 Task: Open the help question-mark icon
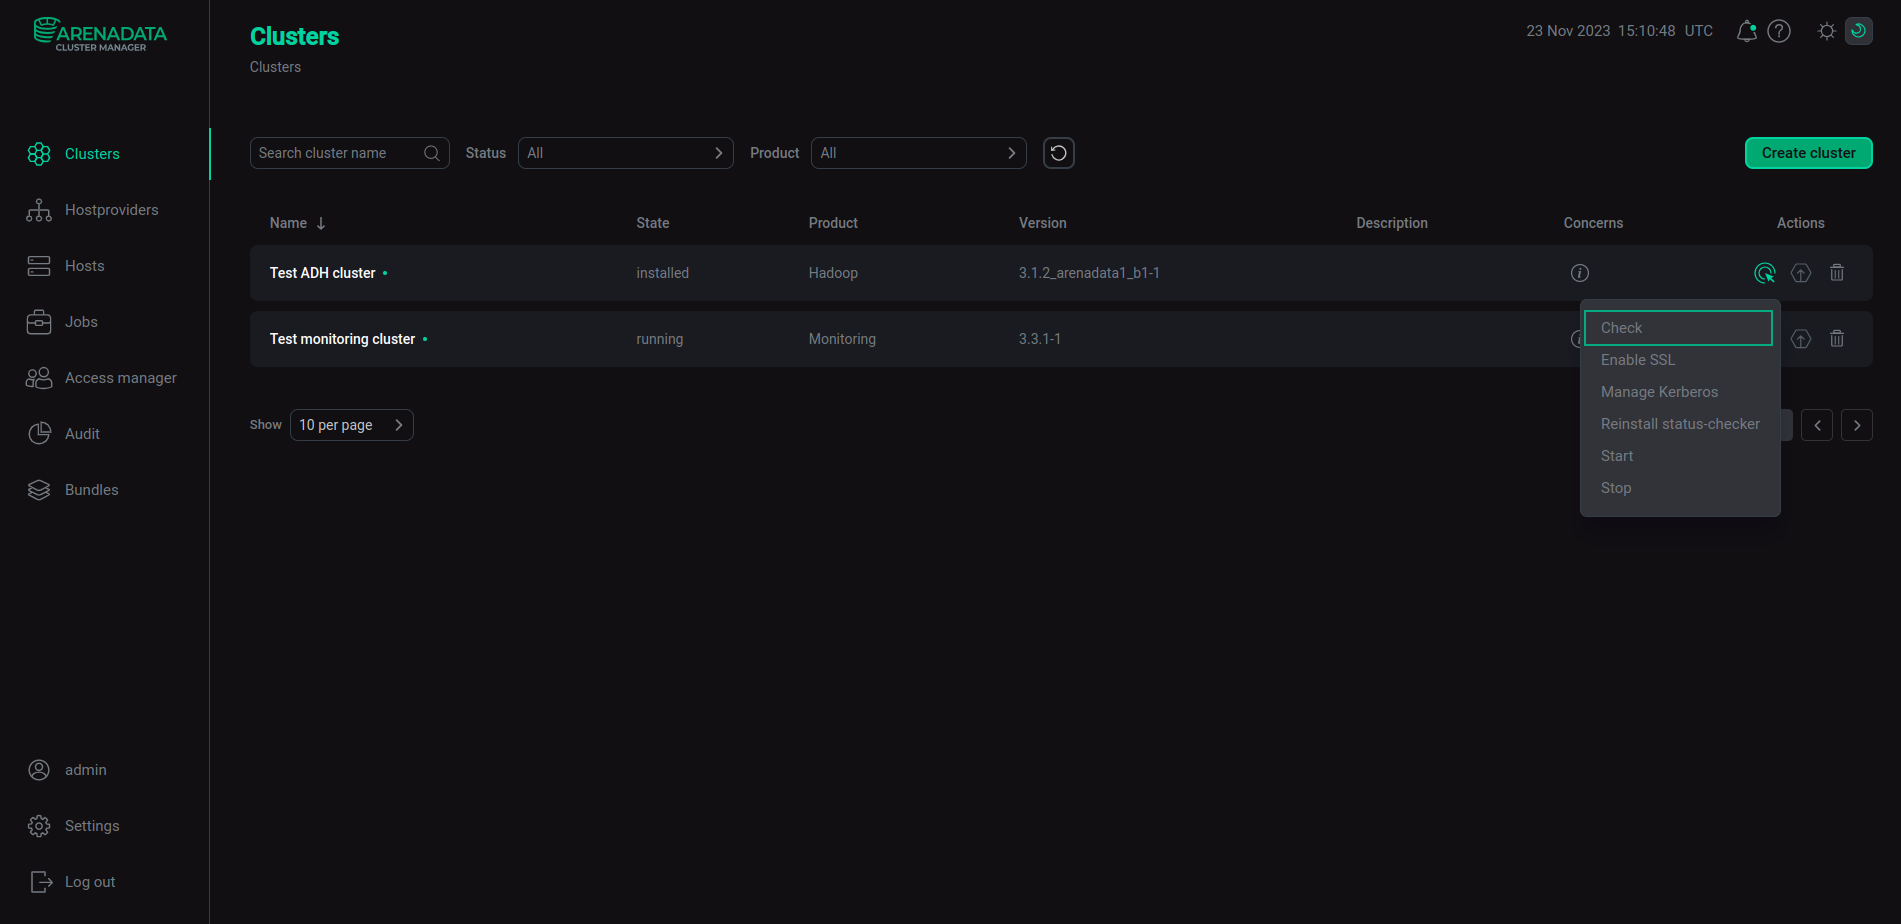pos(1779,31)
